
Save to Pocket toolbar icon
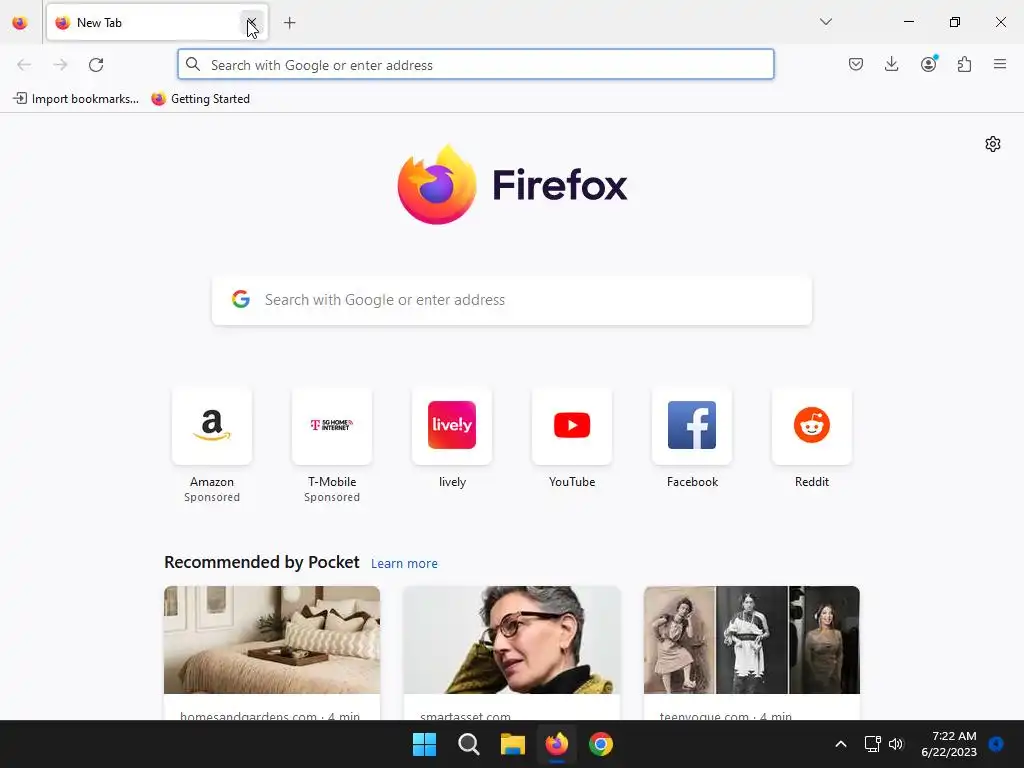(856, 64)
